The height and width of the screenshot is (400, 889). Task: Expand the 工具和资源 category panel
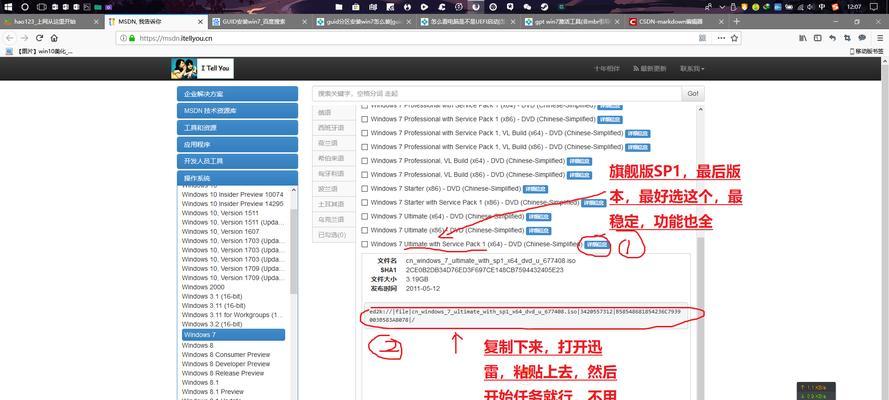click(237, 127)
